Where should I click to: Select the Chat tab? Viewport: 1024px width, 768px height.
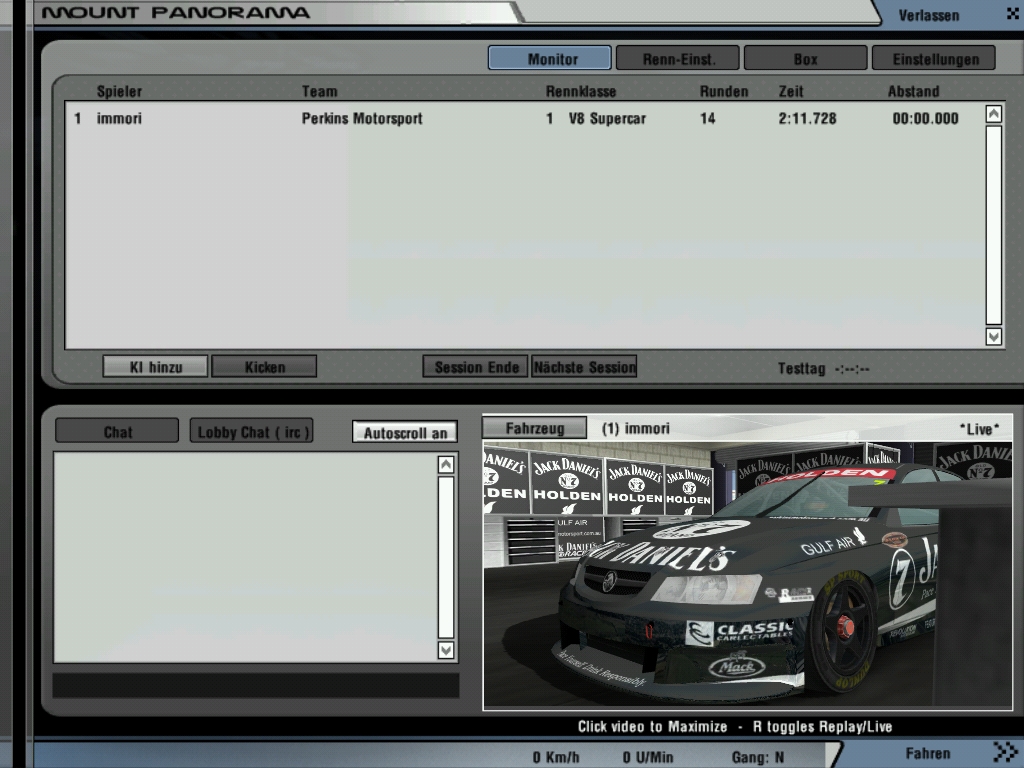pyautogui.click(x=117, y=431)
